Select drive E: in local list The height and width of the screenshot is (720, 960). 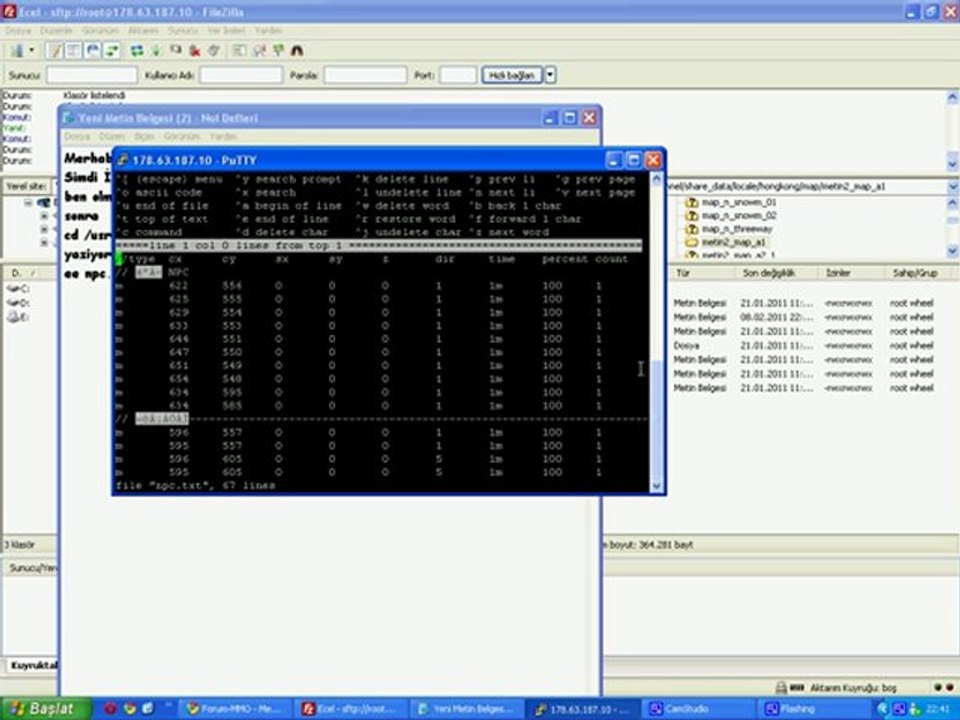[x=18, y=317]
